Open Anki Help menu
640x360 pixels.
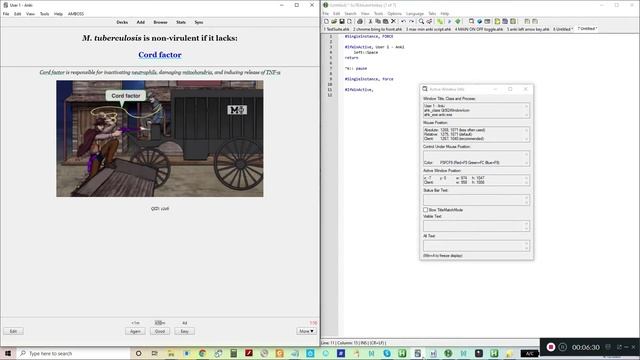tap(58, 14)
